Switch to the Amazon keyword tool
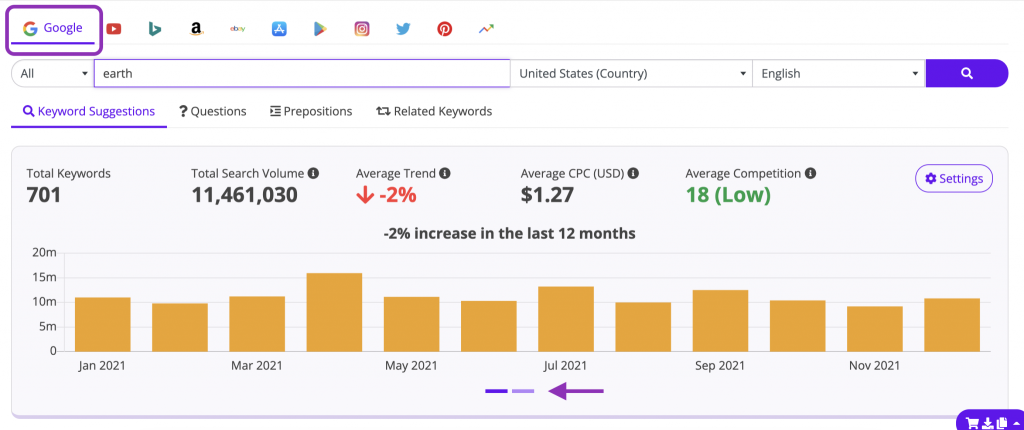The width and height of the screenshot is (1024, 430). (x=196, y=29)
